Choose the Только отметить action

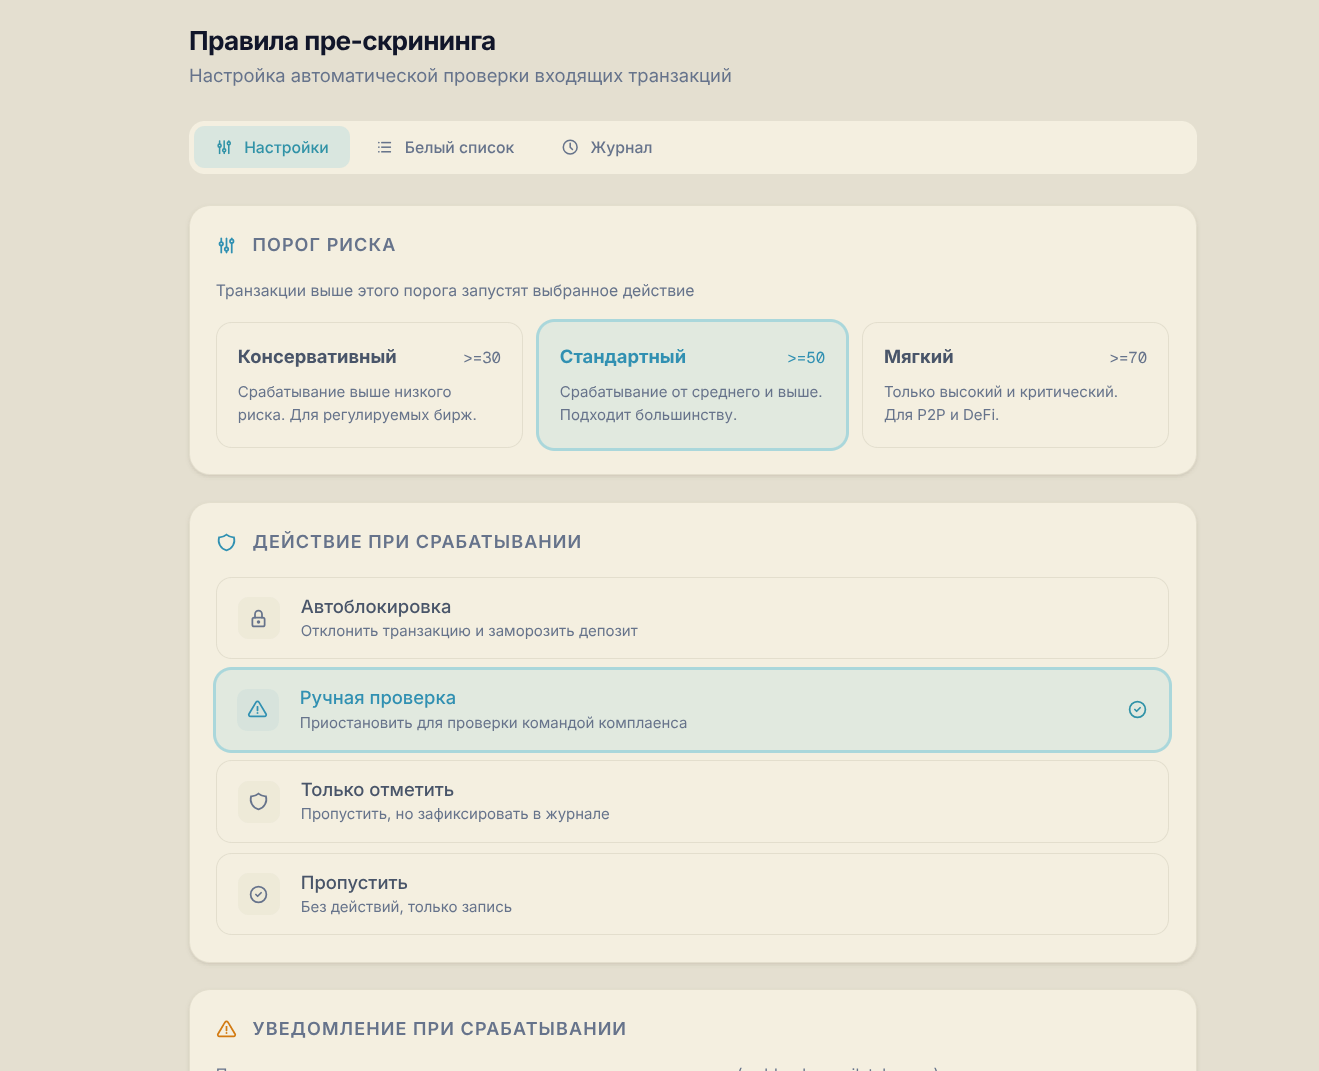692,801
